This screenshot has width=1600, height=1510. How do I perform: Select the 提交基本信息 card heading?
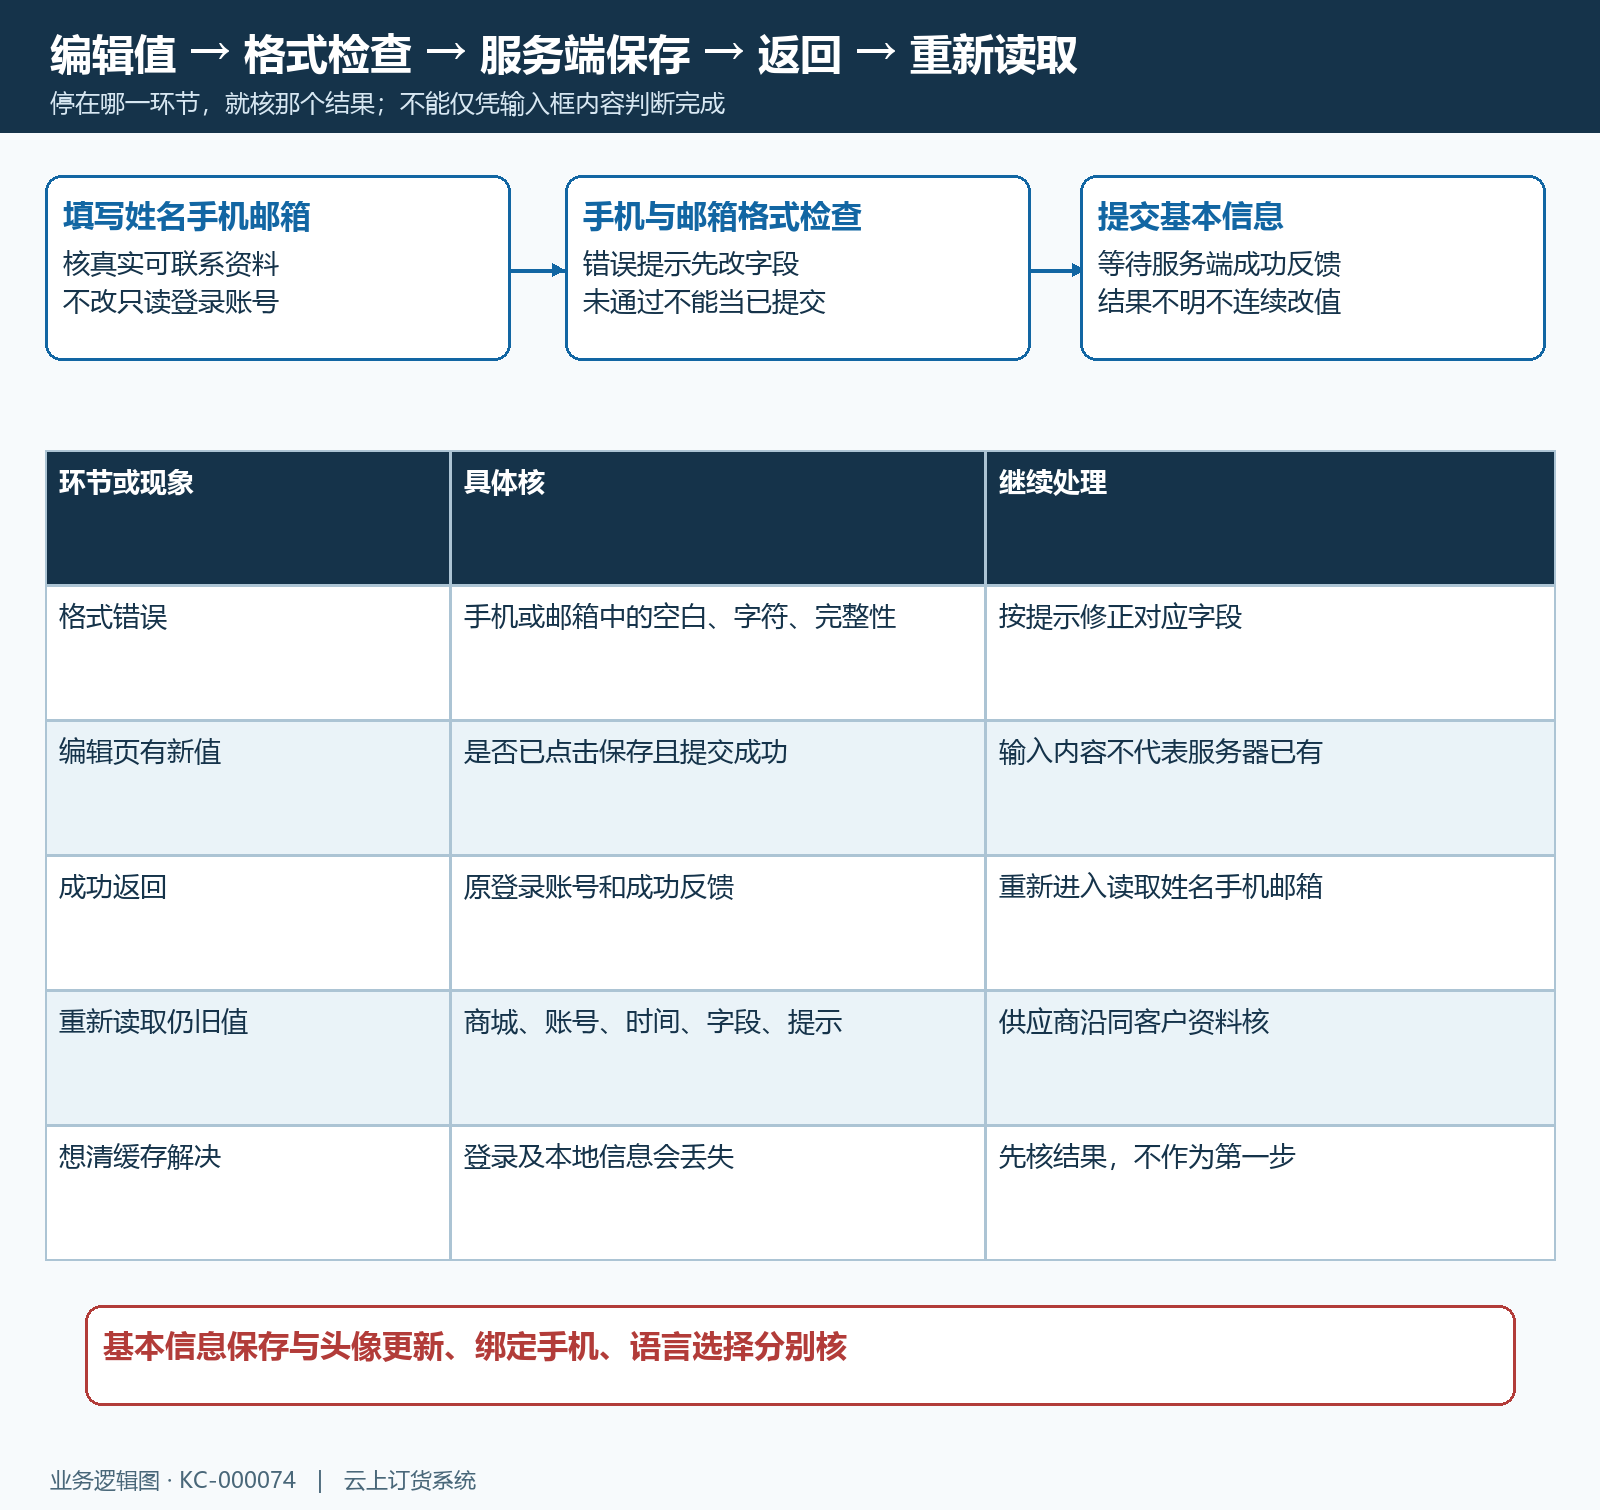click(1190, 216)
